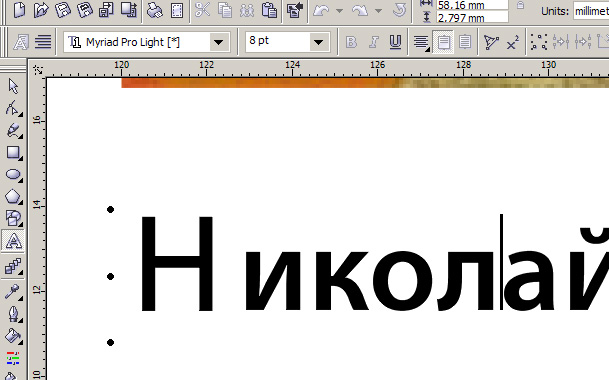Viewport: 609px width, 380px height.
Task: Click the outlined A icon before the font box
Action: pyautogui.click(x=21, y=42)
